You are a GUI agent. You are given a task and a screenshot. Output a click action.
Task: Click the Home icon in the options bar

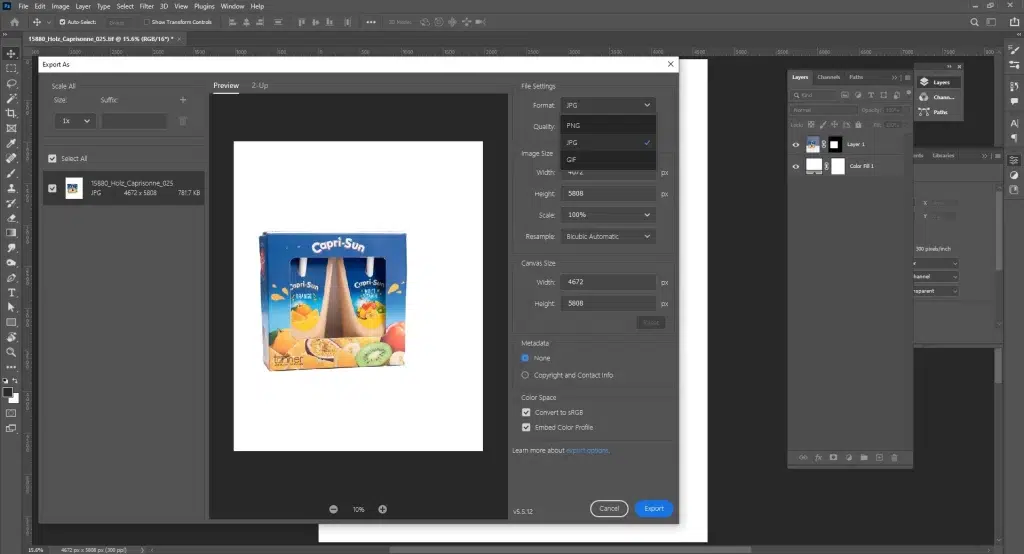coord(14,22)
